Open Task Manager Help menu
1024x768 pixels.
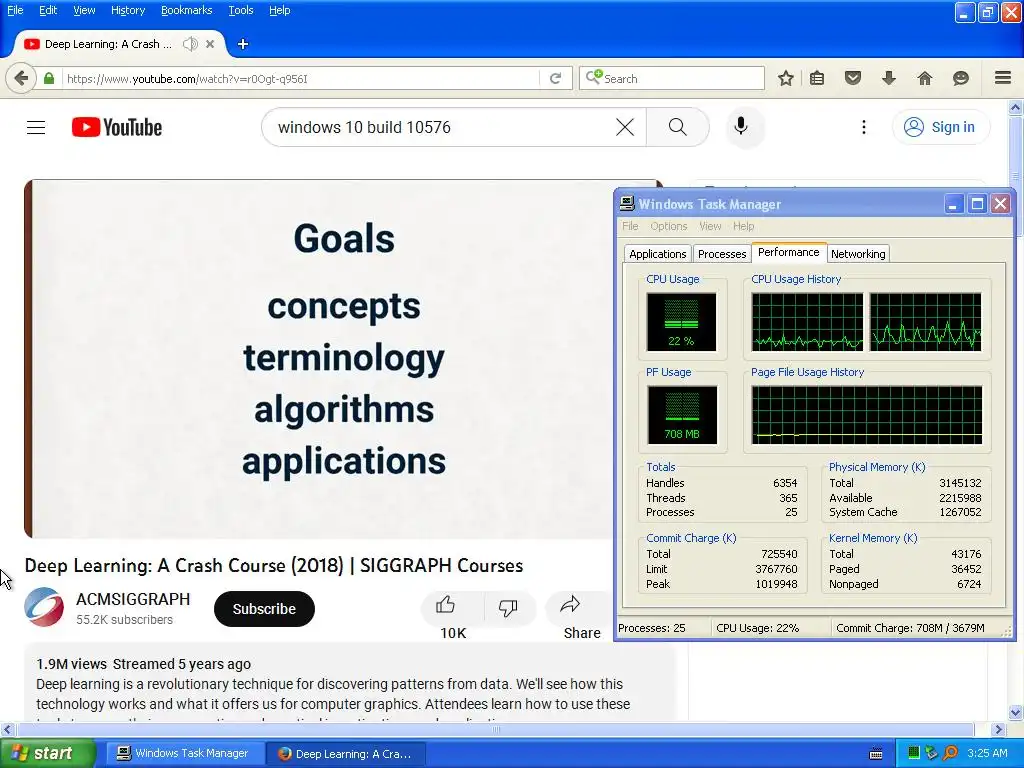(x=743, y=226)
